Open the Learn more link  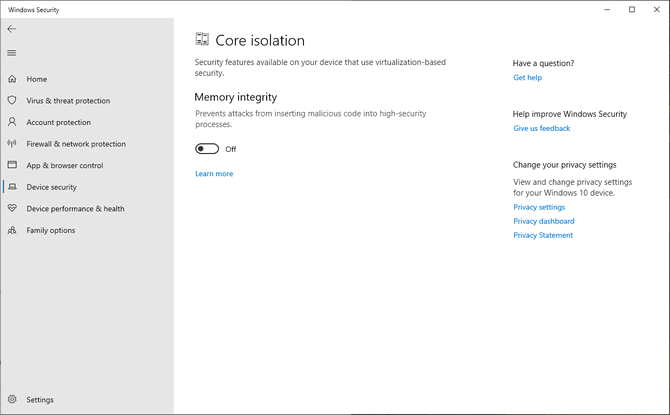[214, 174]
